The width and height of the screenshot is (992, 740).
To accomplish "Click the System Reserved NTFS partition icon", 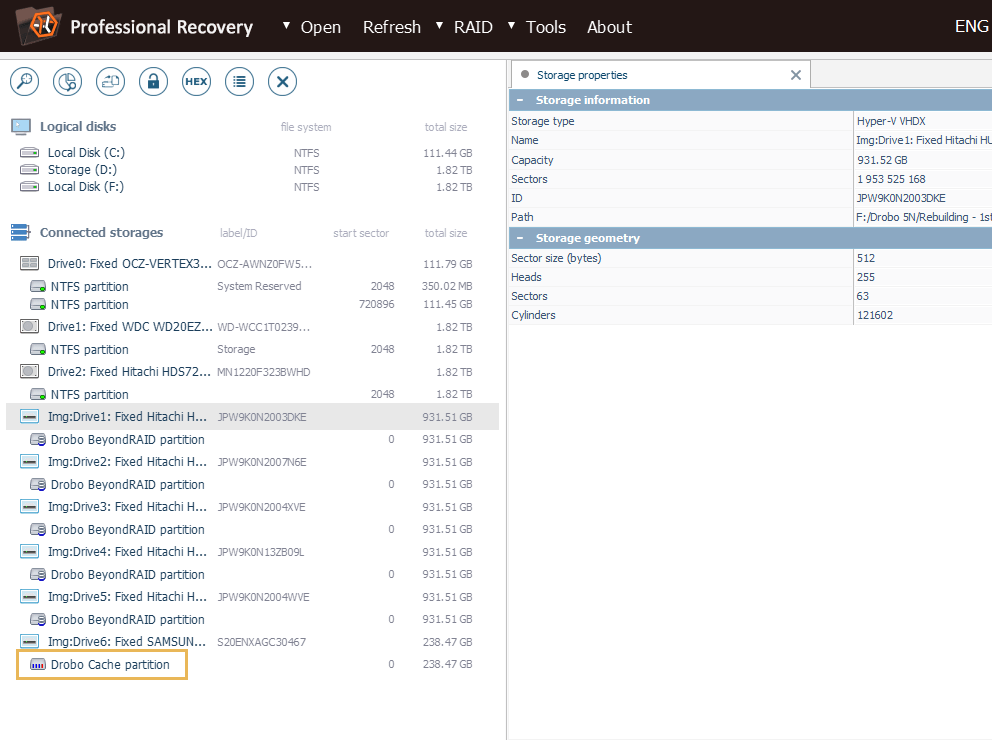I will pos(38,287).
